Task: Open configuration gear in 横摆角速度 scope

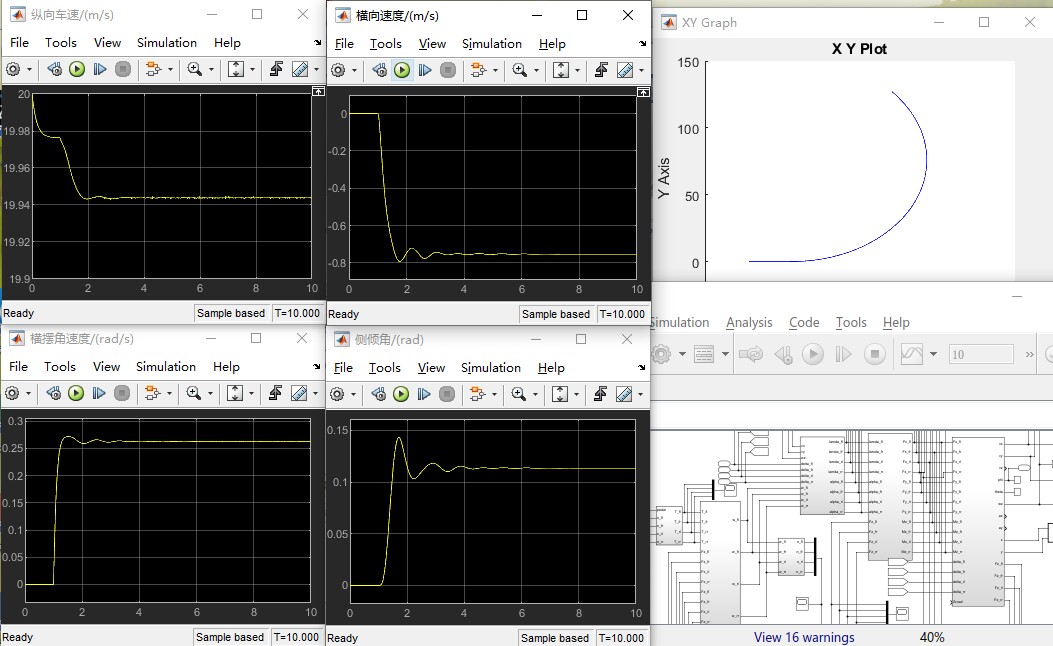Action: coord(12,394)
